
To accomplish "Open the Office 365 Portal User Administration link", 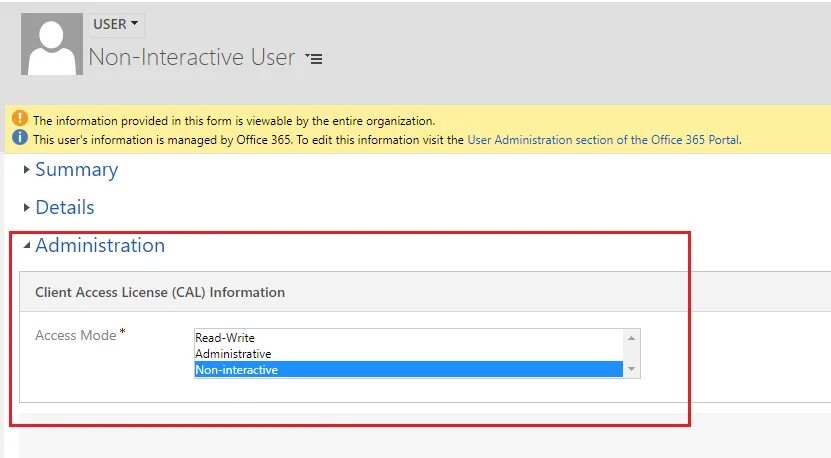I will click(x=603, y=140).
